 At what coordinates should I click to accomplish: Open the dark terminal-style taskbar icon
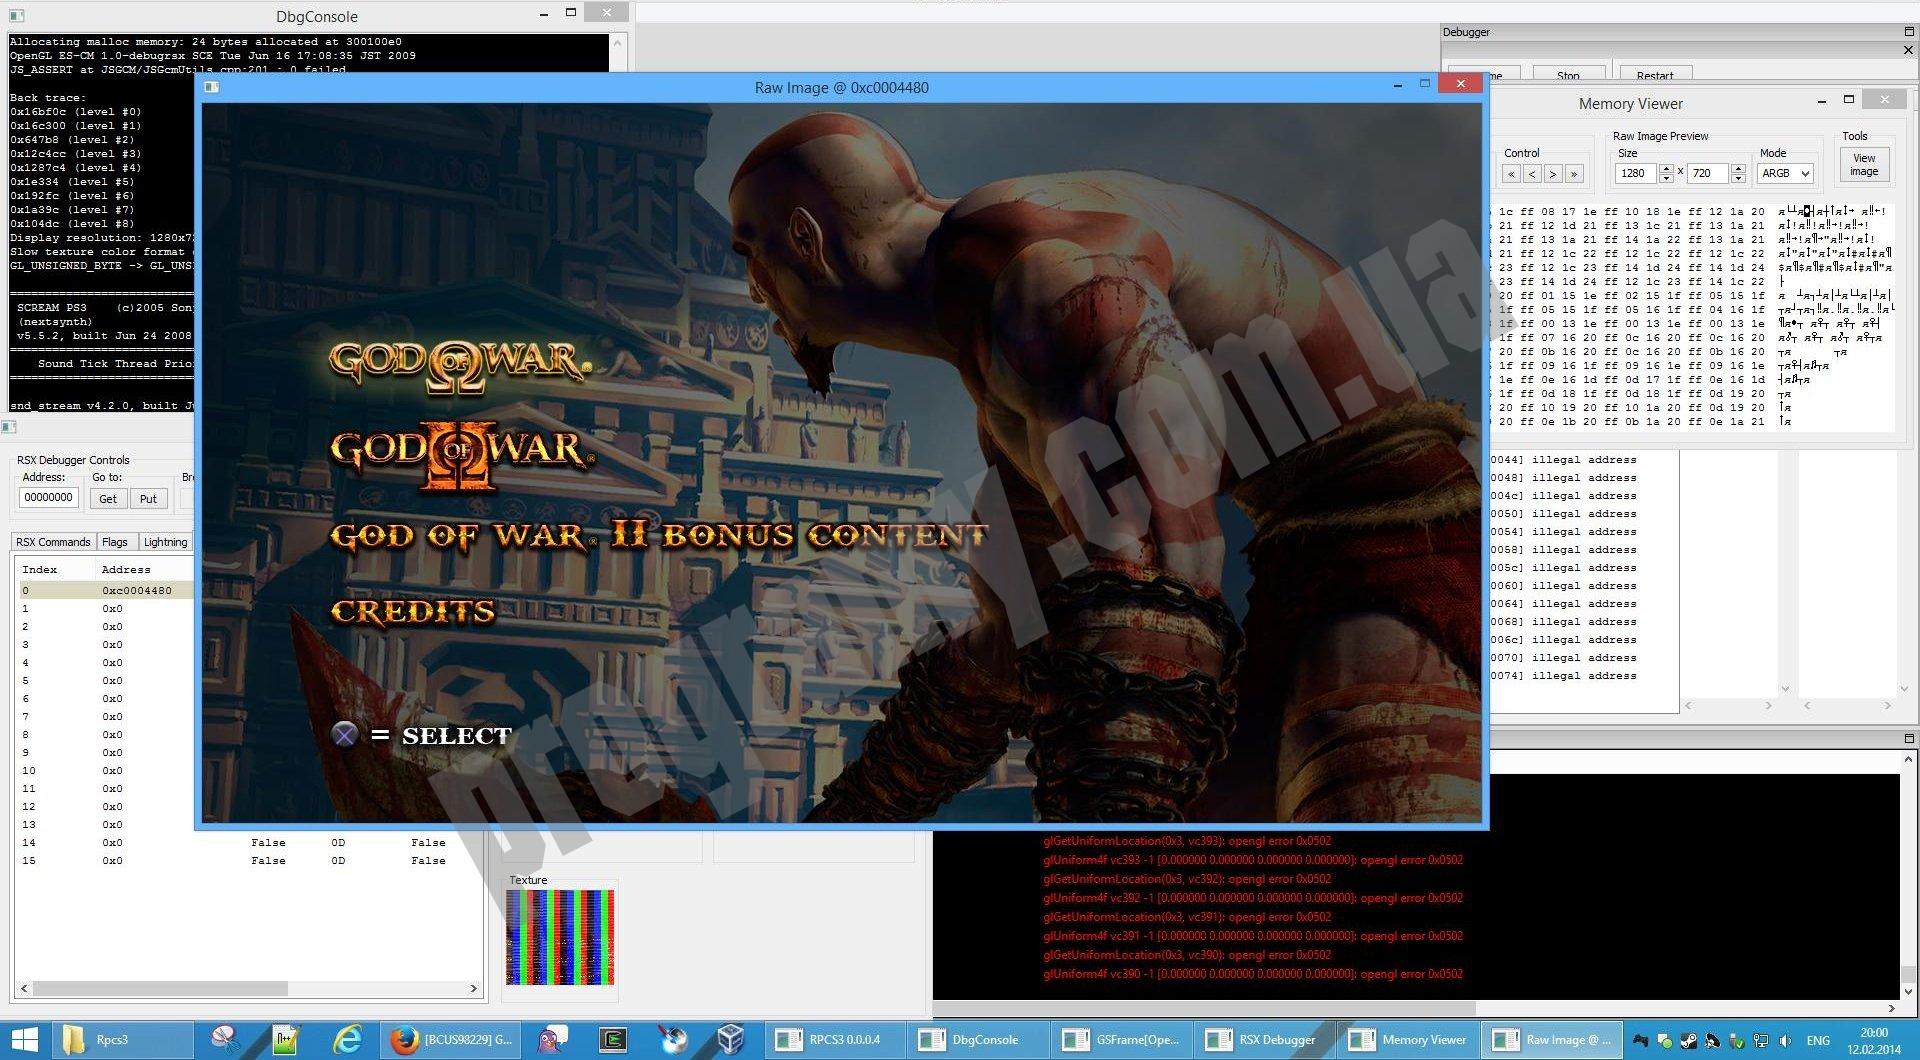[x=612, y=1040]
